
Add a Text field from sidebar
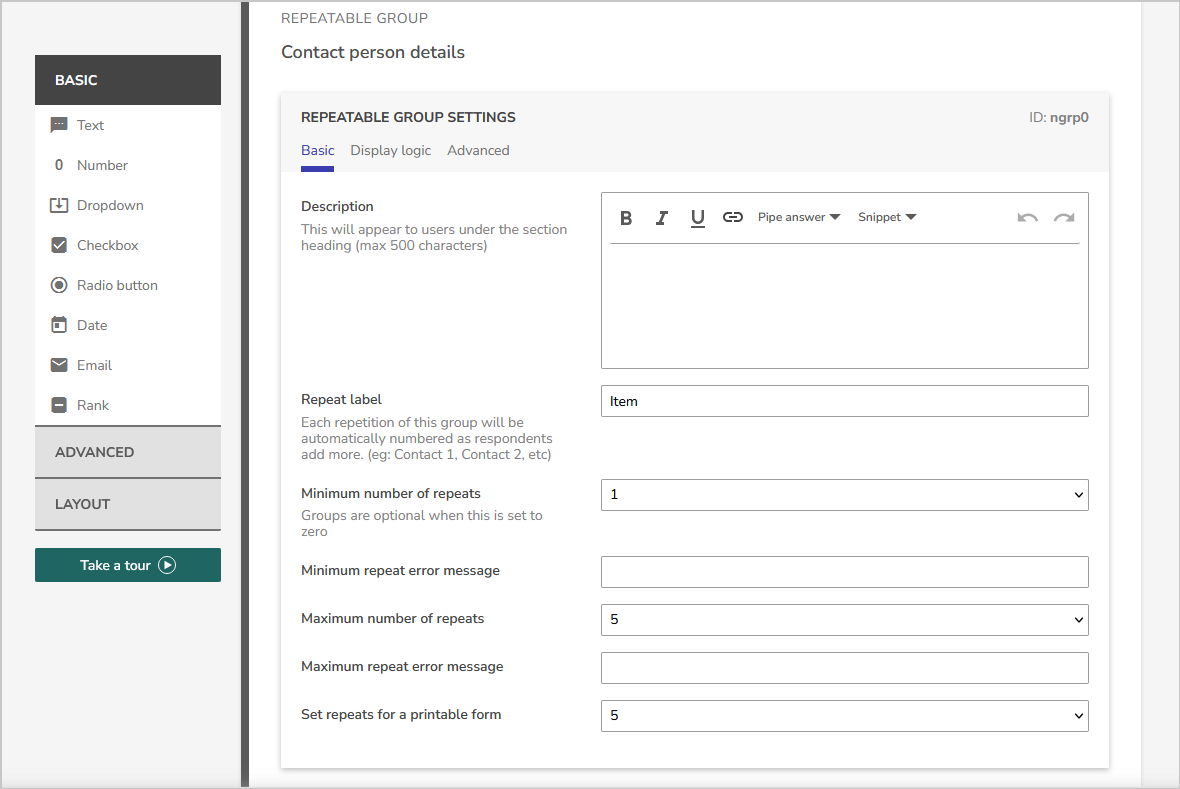coord(128,125)
